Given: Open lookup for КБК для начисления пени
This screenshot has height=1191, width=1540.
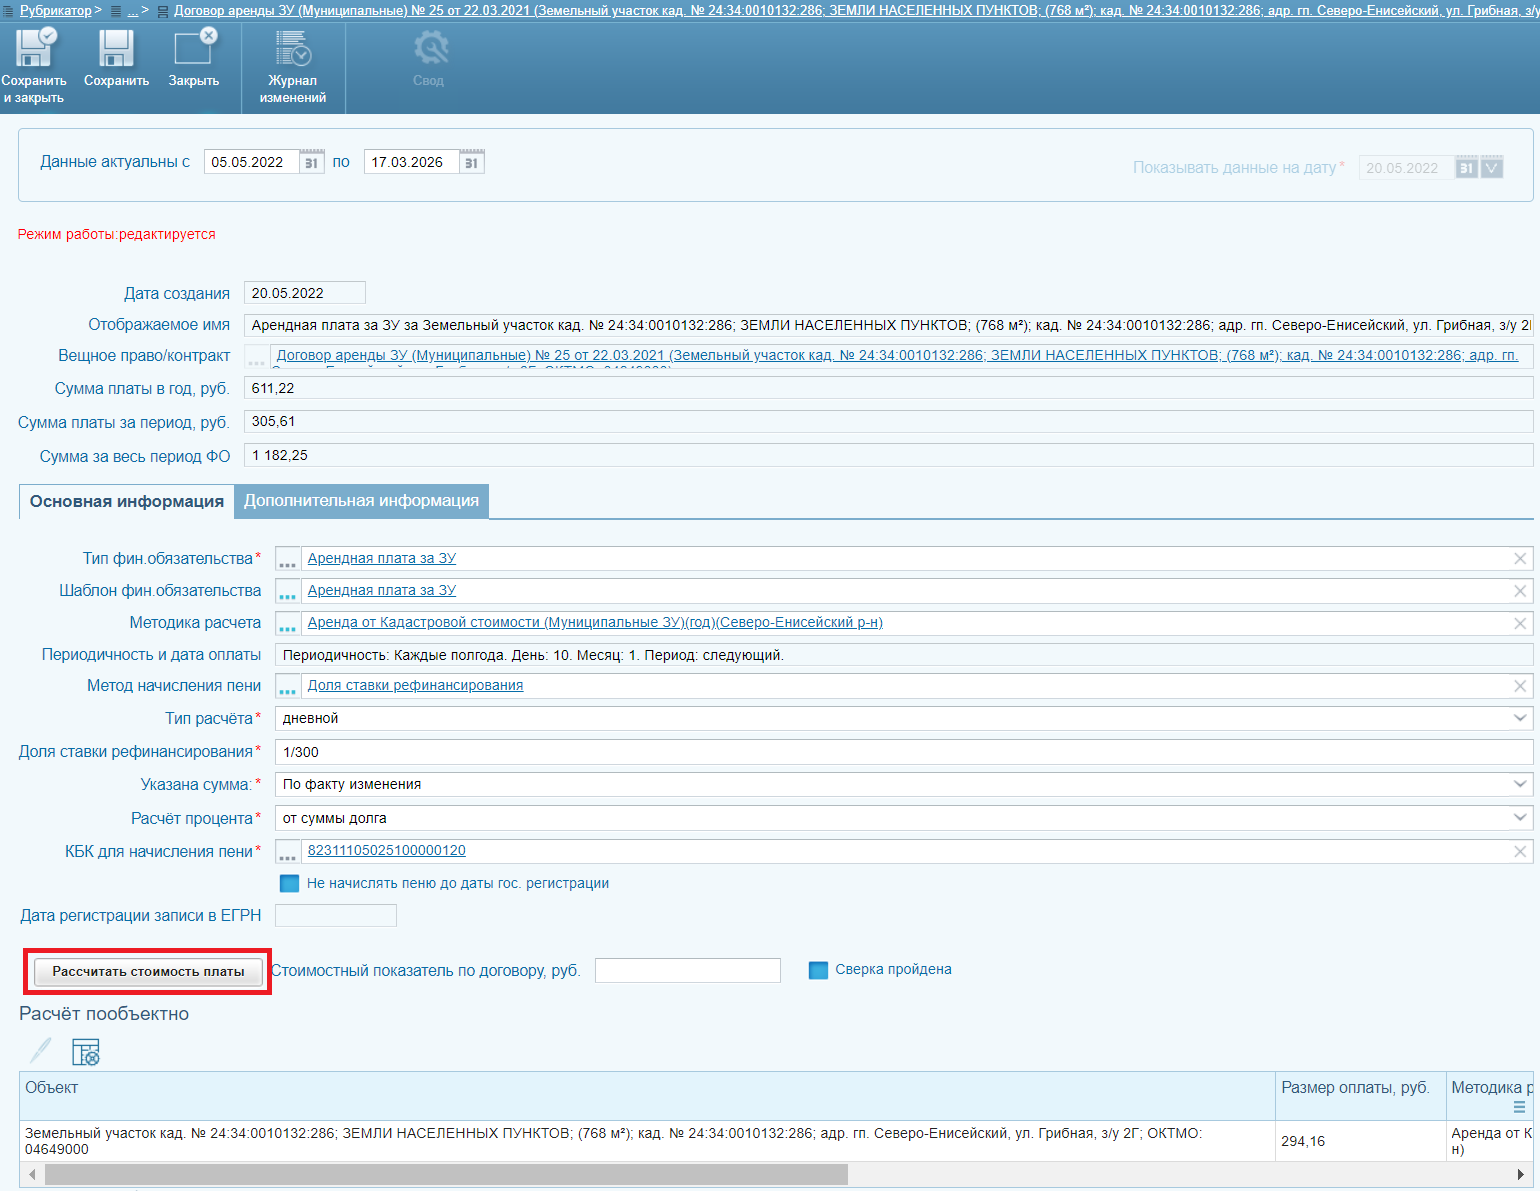Looking at the screenshot, I should tap(288, 852).
